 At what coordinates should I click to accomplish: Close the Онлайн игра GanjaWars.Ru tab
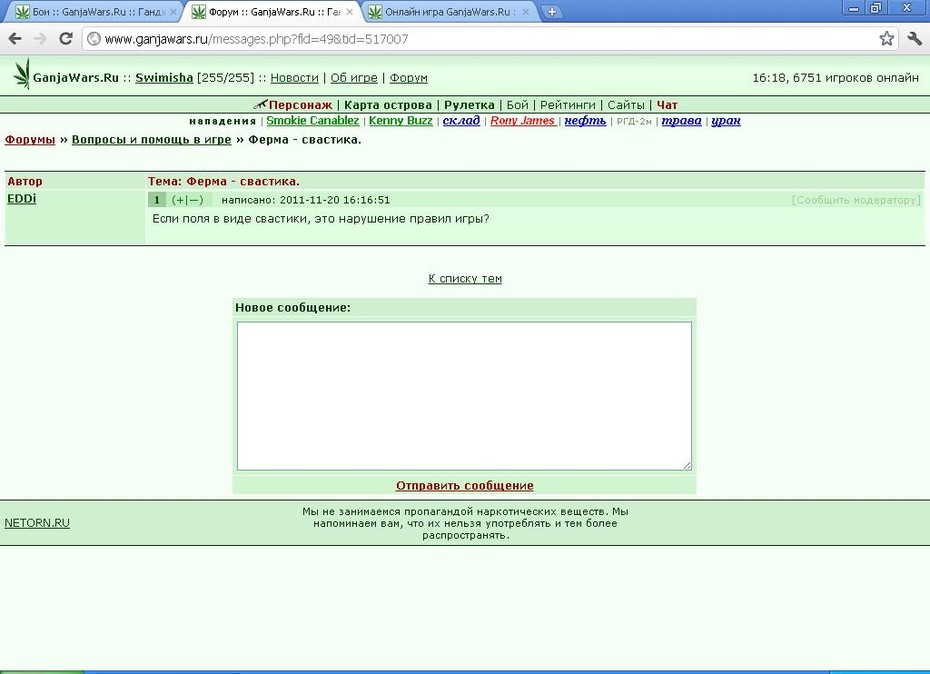525,12
